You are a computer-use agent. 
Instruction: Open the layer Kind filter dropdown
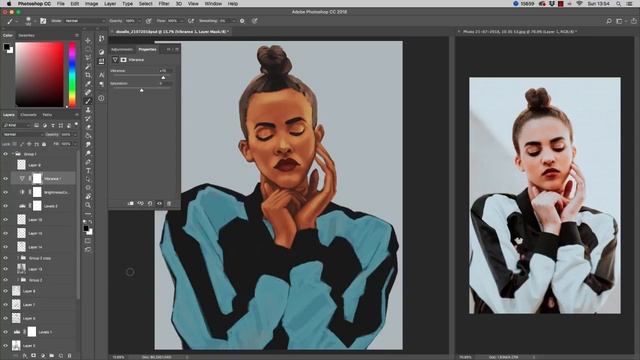pos(17,125)
